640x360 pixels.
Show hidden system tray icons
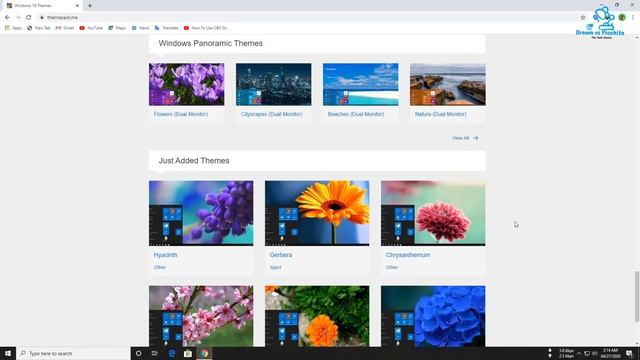pyautogui.click(x=579, y=353)
